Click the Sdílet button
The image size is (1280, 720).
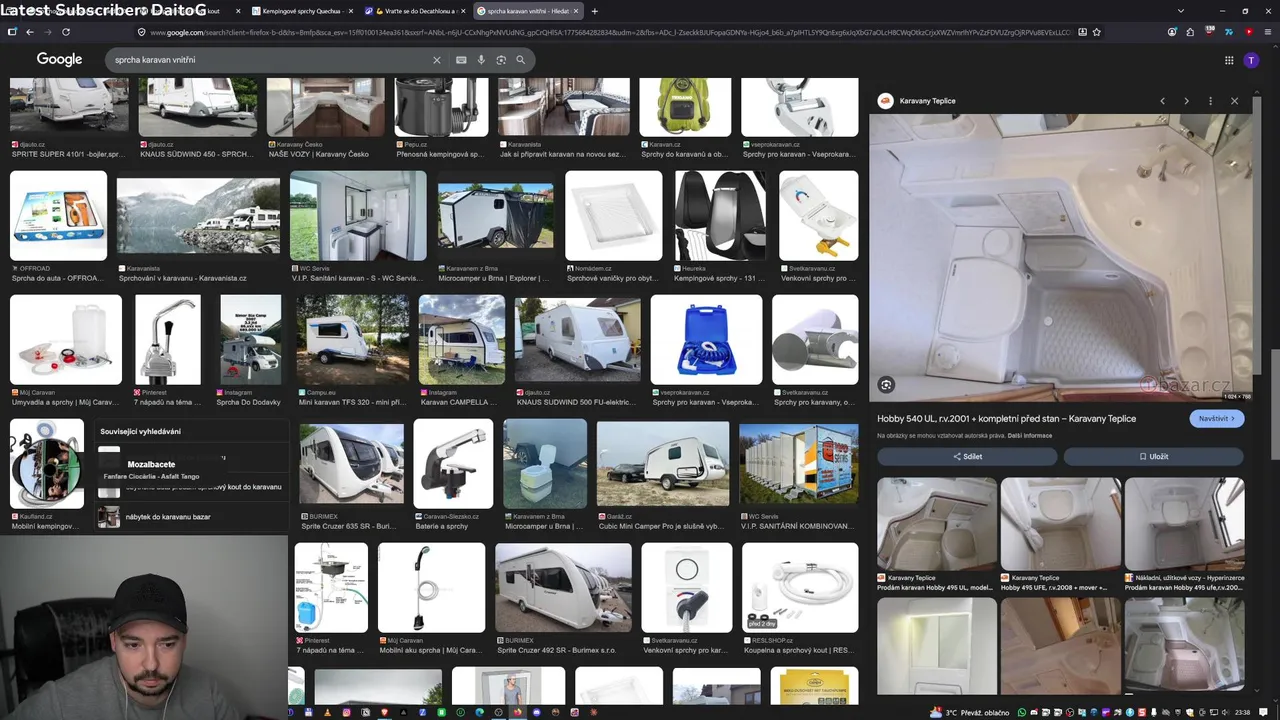pyautogui.click(x=967, y=456)
